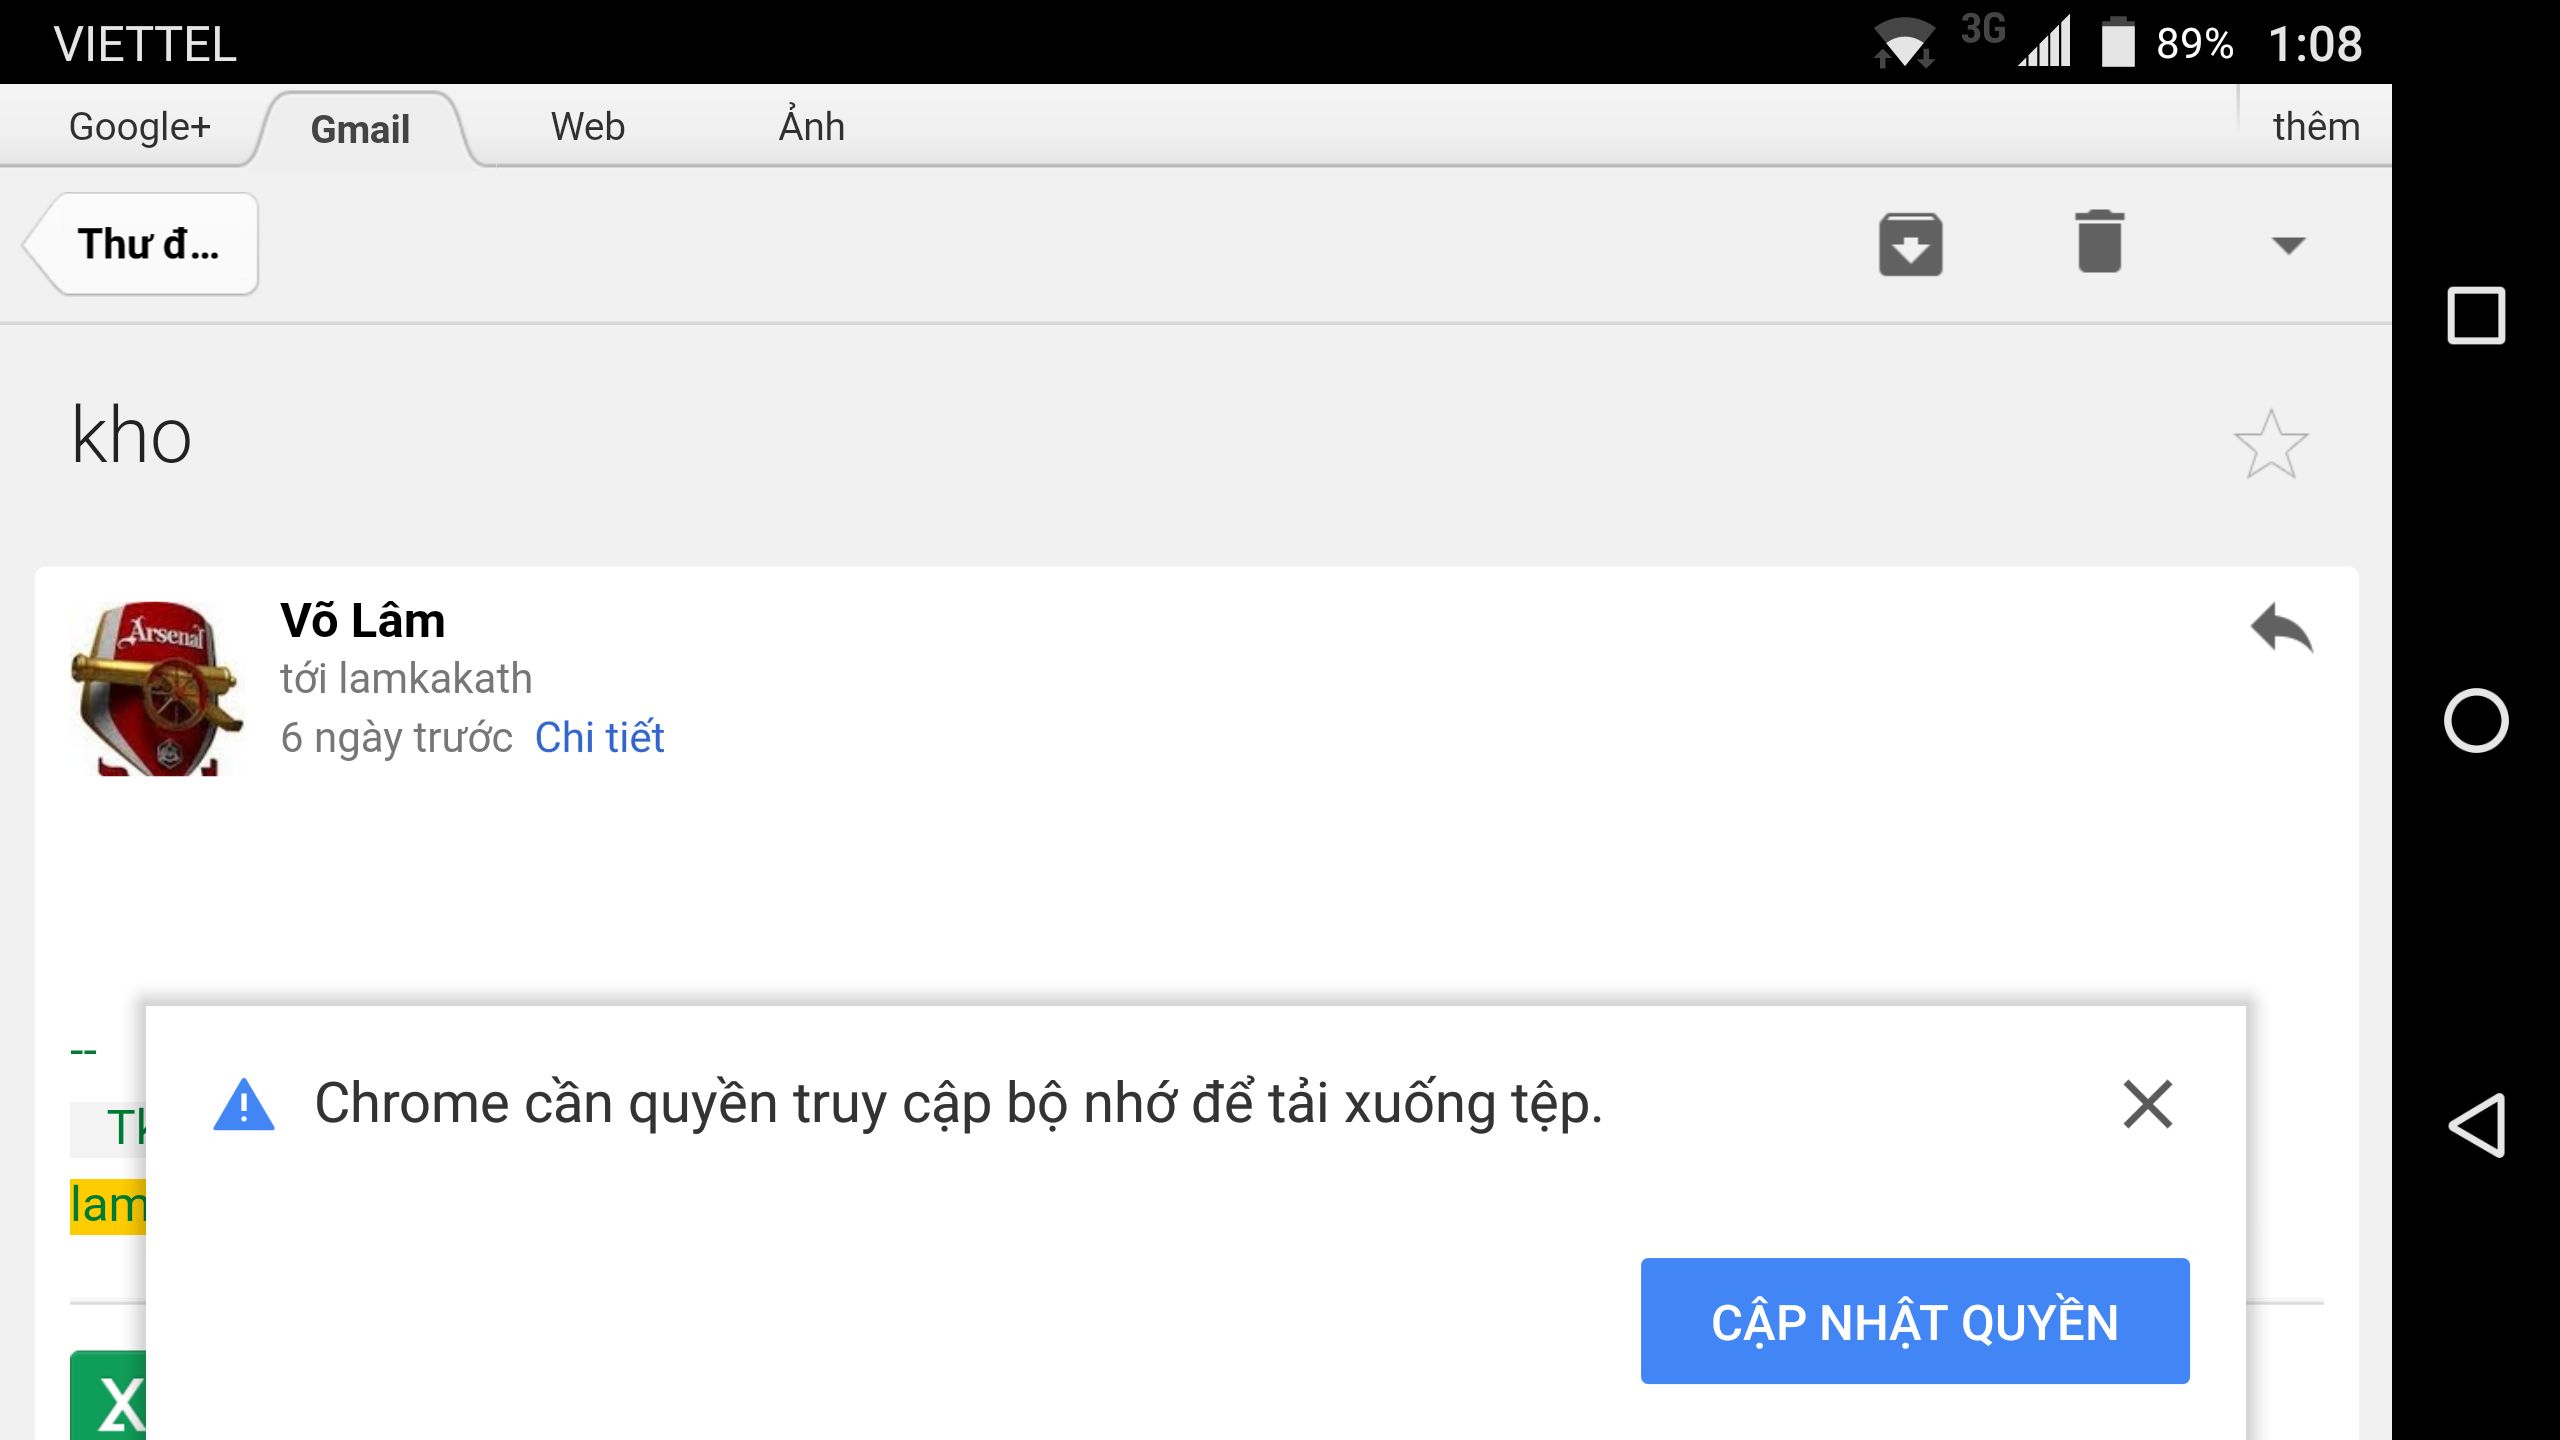This screenshot has width=2560, height=1440.
Task: Tap the yellow highlighted "lam" text
Action: point(108,1206)
